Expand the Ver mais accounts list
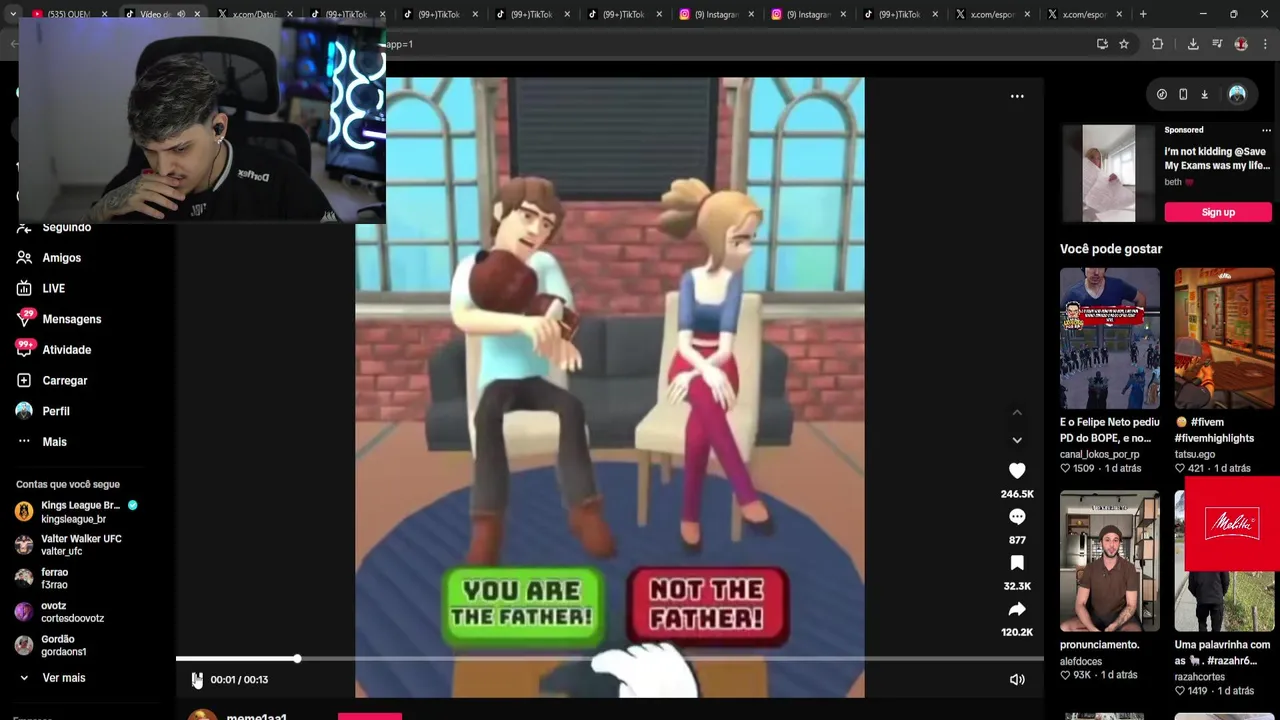Viewport: 1280px width, 720px height. pos(63,678)
